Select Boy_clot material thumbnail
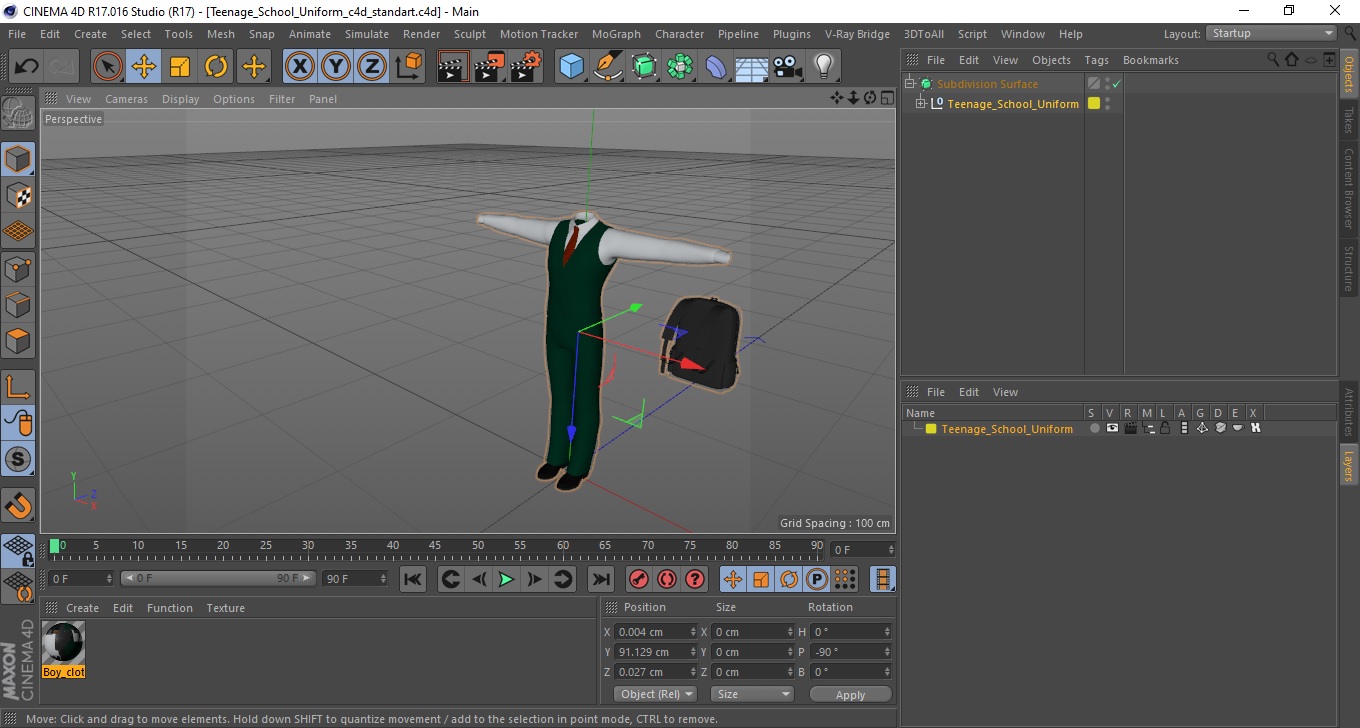The image size is (1360, 728). pos(64,643)
